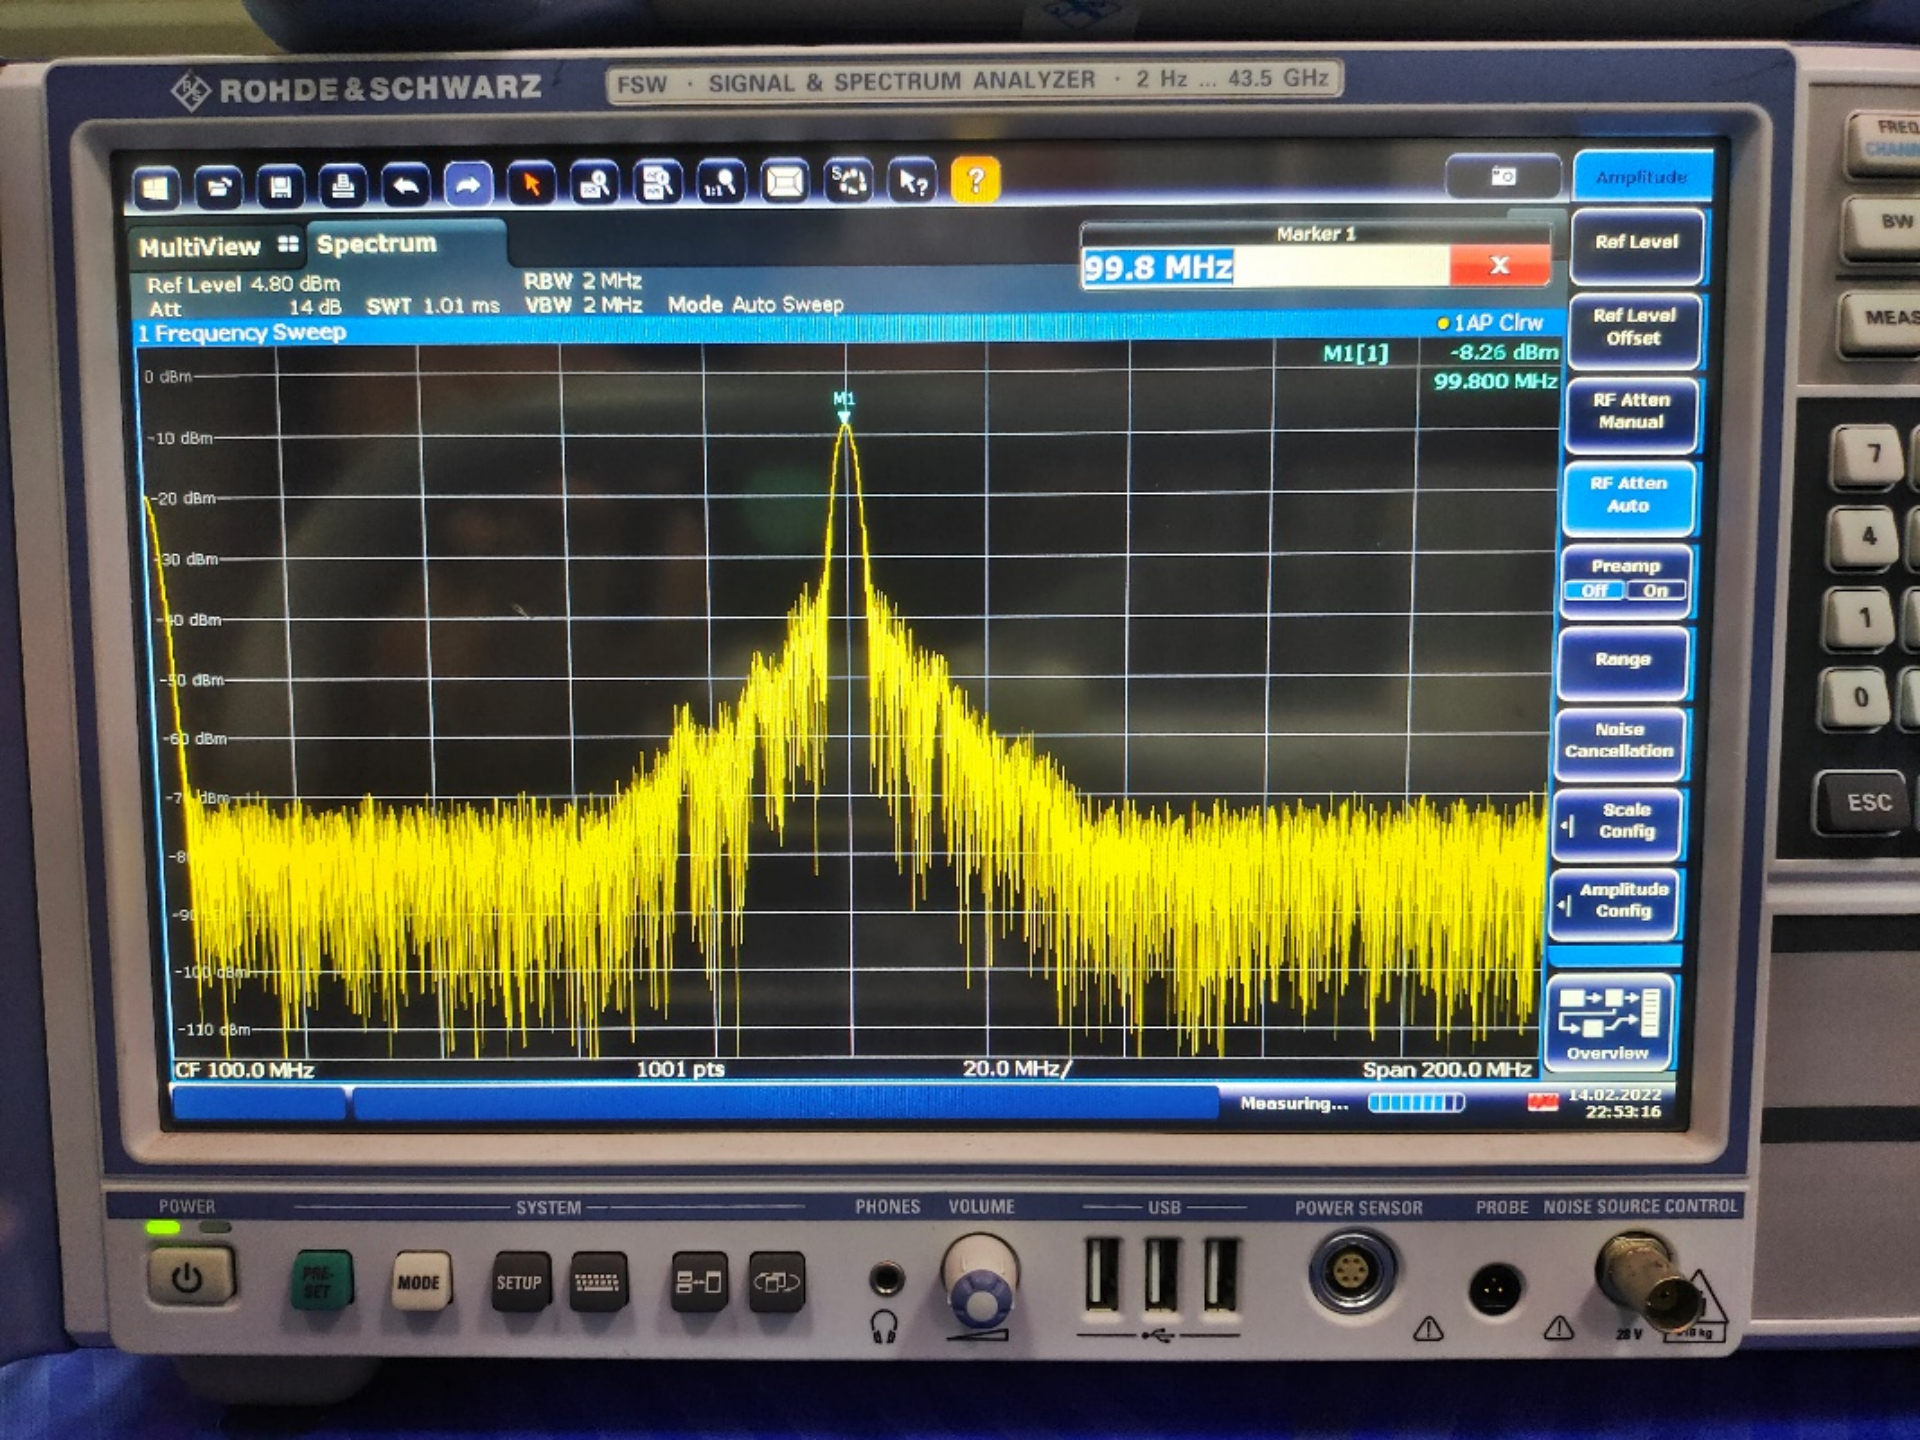Click the 'Ref Level 4.80 dBm' readout
1920x1440 pixels.
243,284
